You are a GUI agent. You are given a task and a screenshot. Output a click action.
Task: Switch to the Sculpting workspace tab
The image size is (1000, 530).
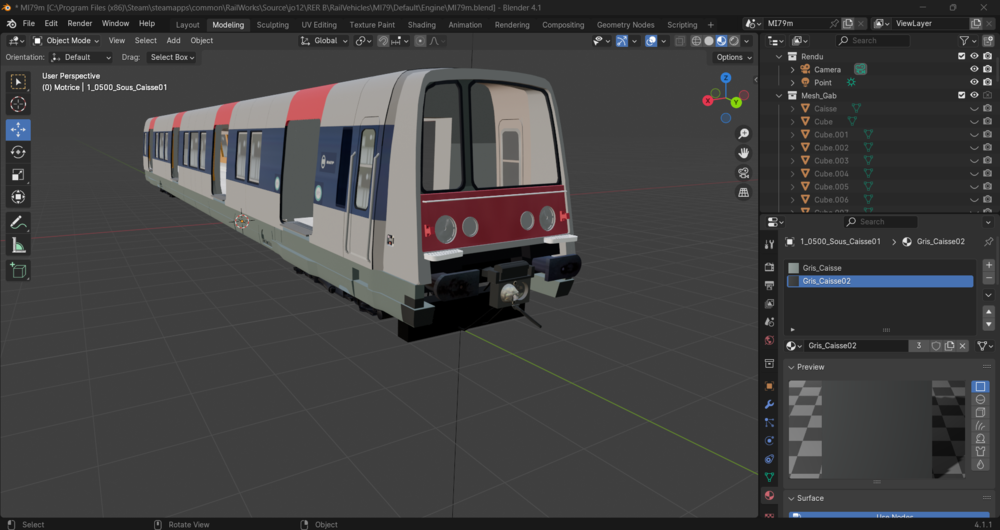272,25
